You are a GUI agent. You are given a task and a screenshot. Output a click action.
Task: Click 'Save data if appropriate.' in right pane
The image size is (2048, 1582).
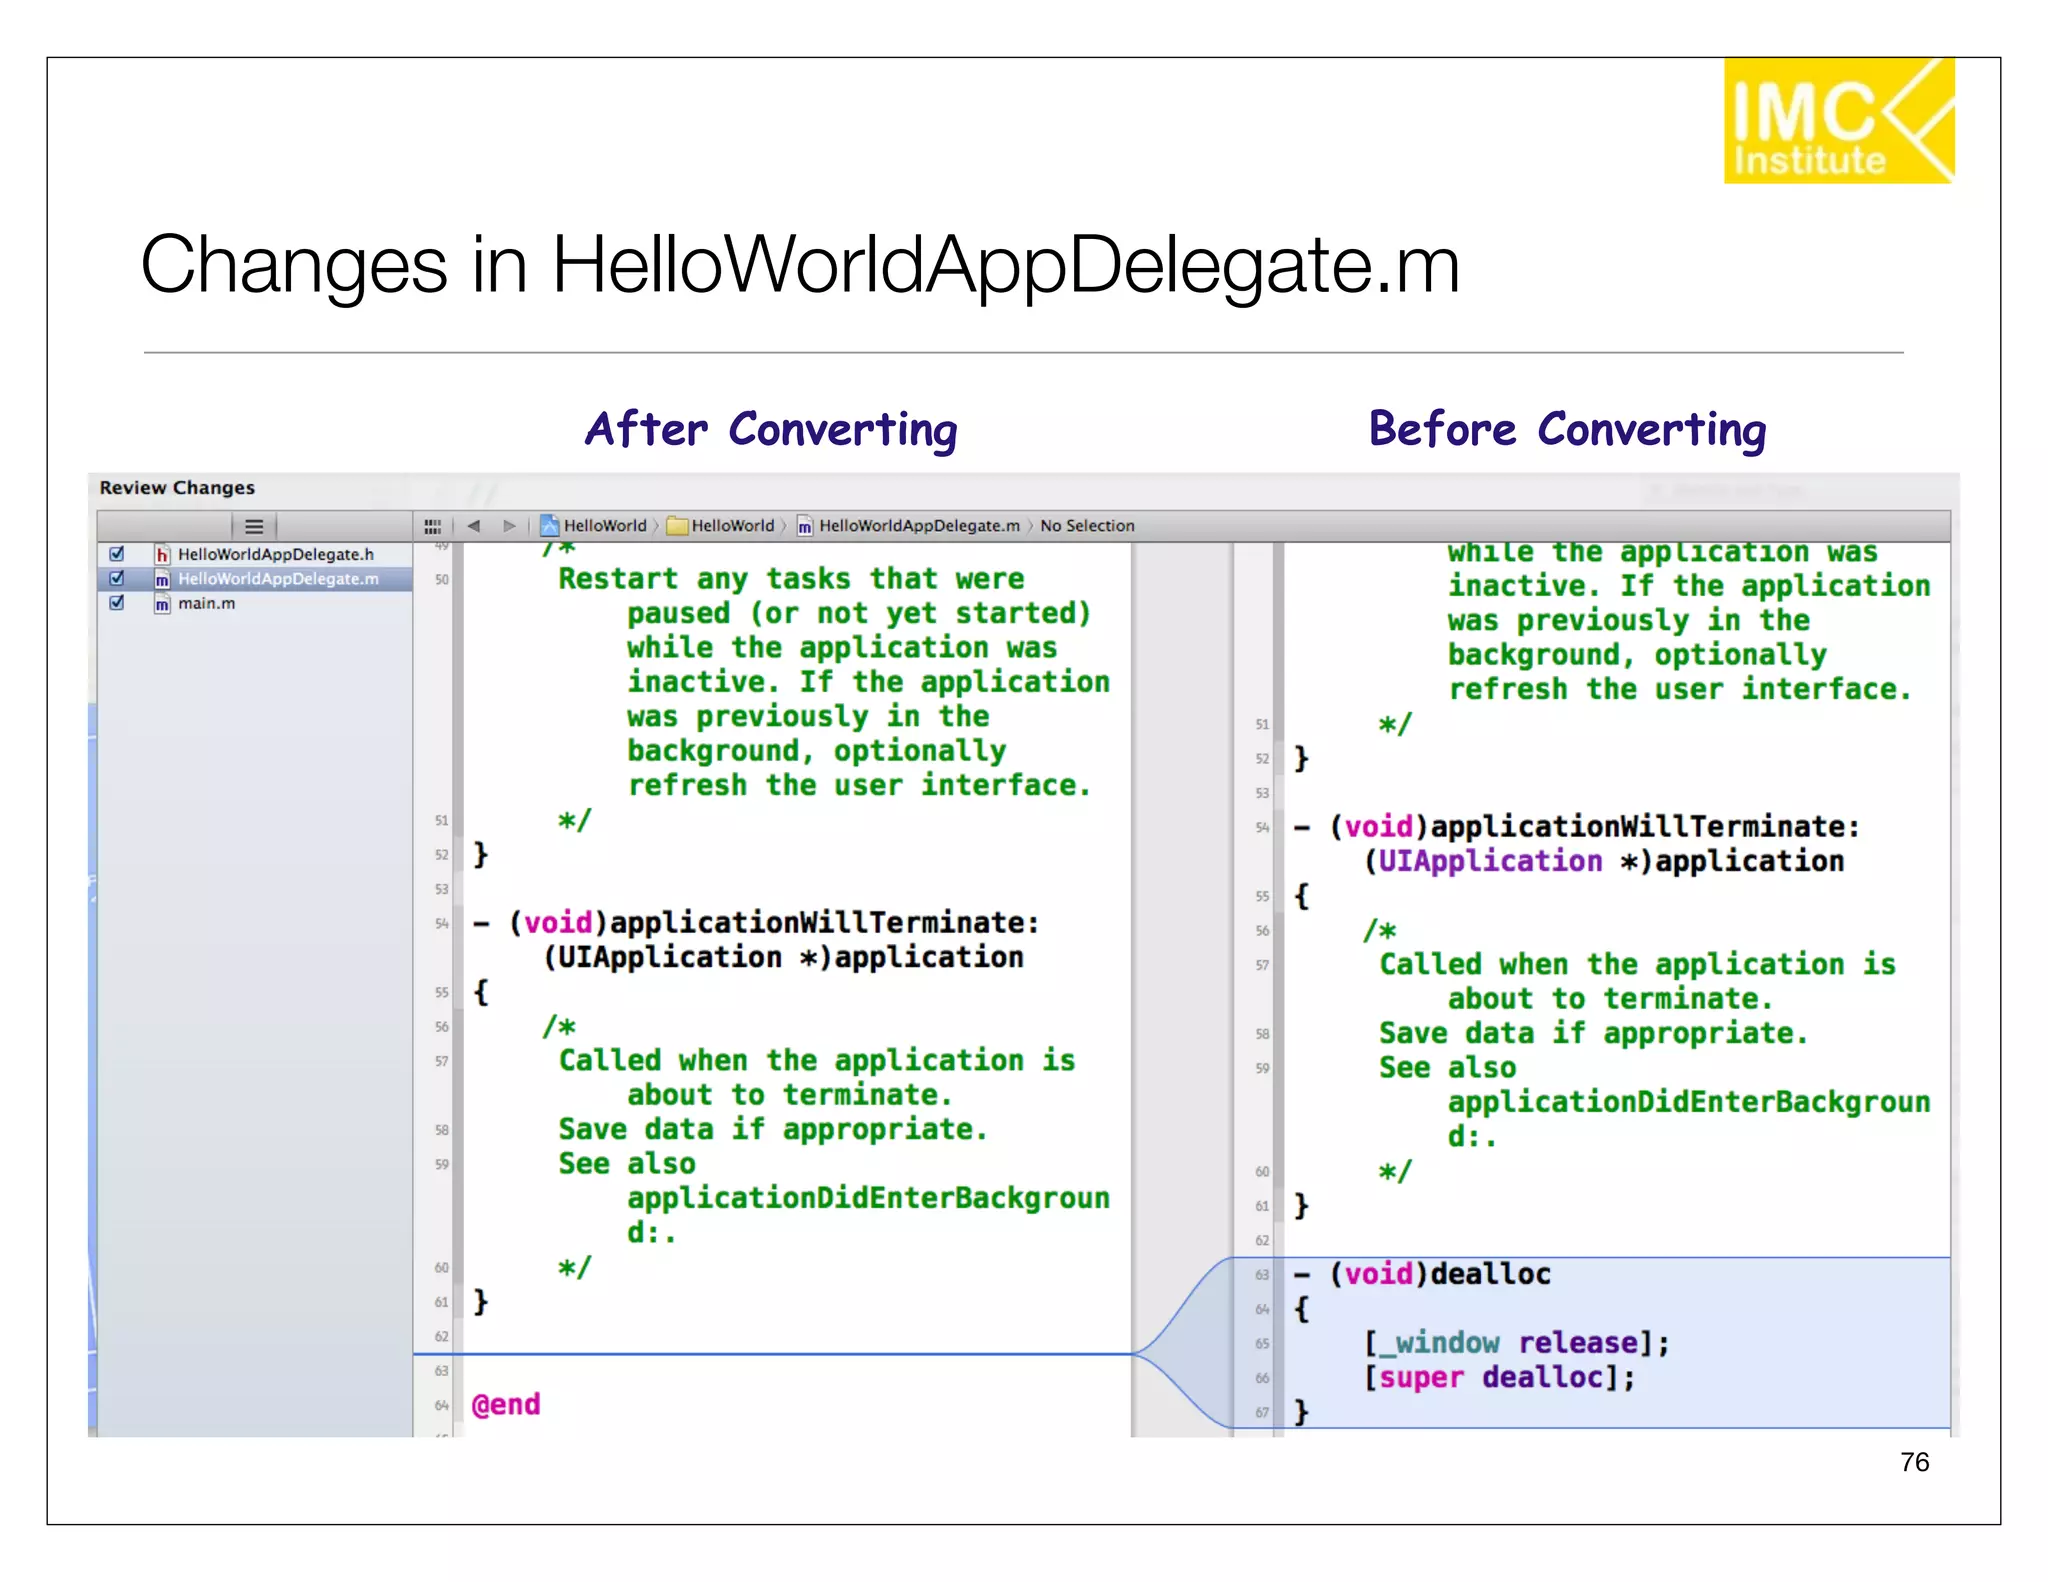click(x=1594, y=1033)
